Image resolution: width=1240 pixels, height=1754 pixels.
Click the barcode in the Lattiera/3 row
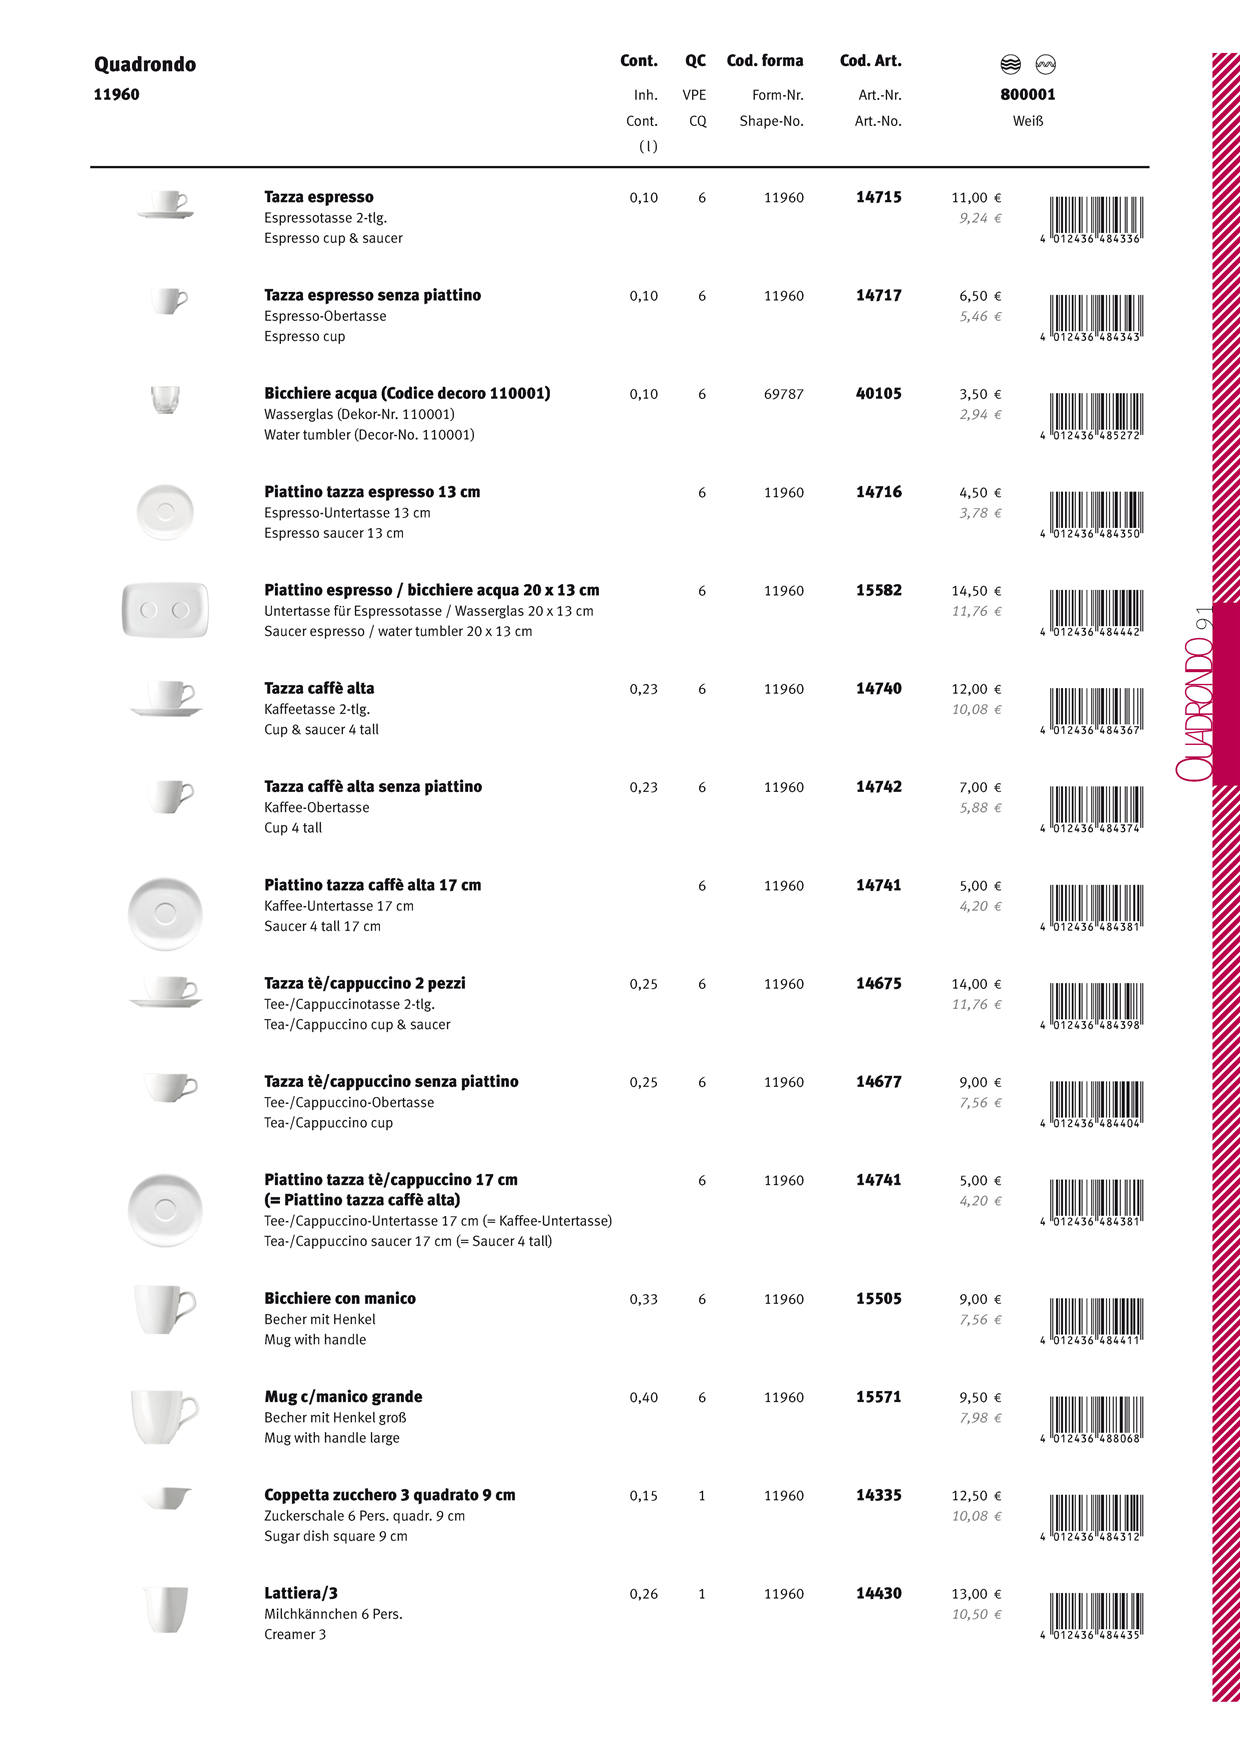click(1094, 1616)
